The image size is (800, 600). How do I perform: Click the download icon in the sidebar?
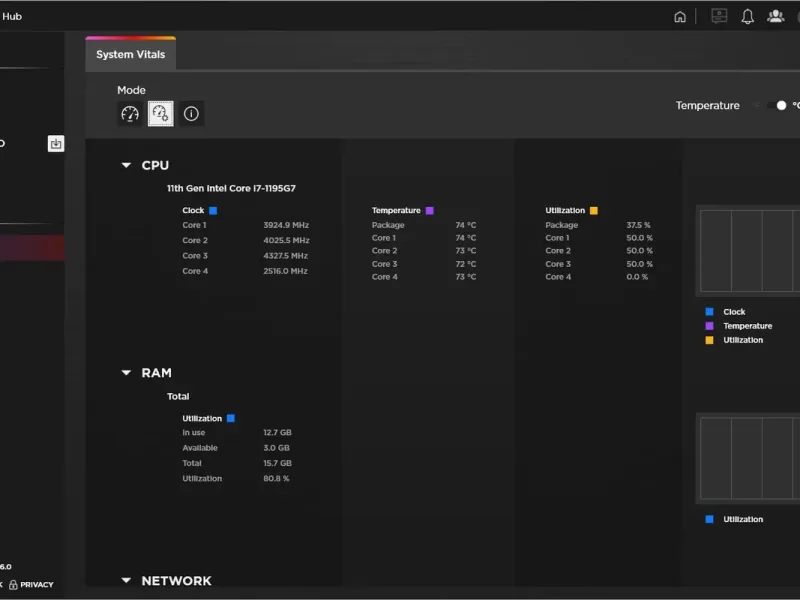tap(56, 144)
